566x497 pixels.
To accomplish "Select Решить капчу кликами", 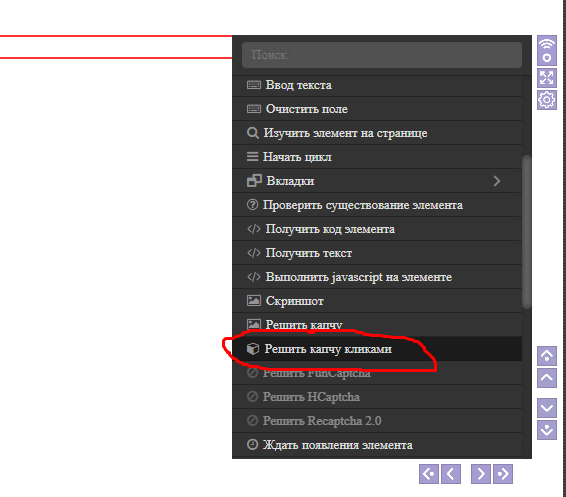I will point(377,349).
